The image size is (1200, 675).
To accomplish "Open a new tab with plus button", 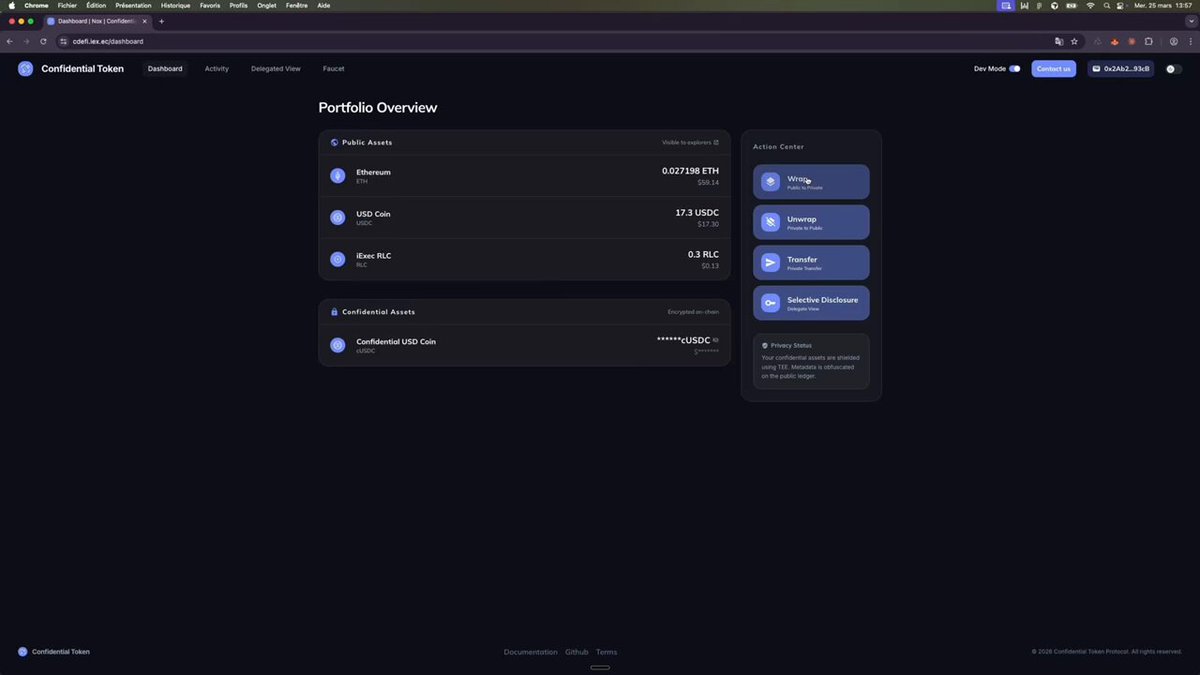I will 161,21.
